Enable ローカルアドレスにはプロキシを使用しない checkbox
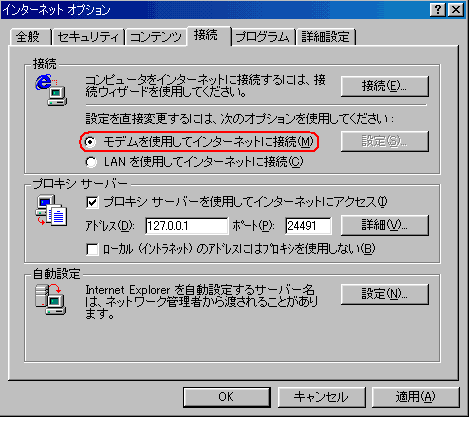The width and height of the screenshot is (475, 423). tap(92, 249)
